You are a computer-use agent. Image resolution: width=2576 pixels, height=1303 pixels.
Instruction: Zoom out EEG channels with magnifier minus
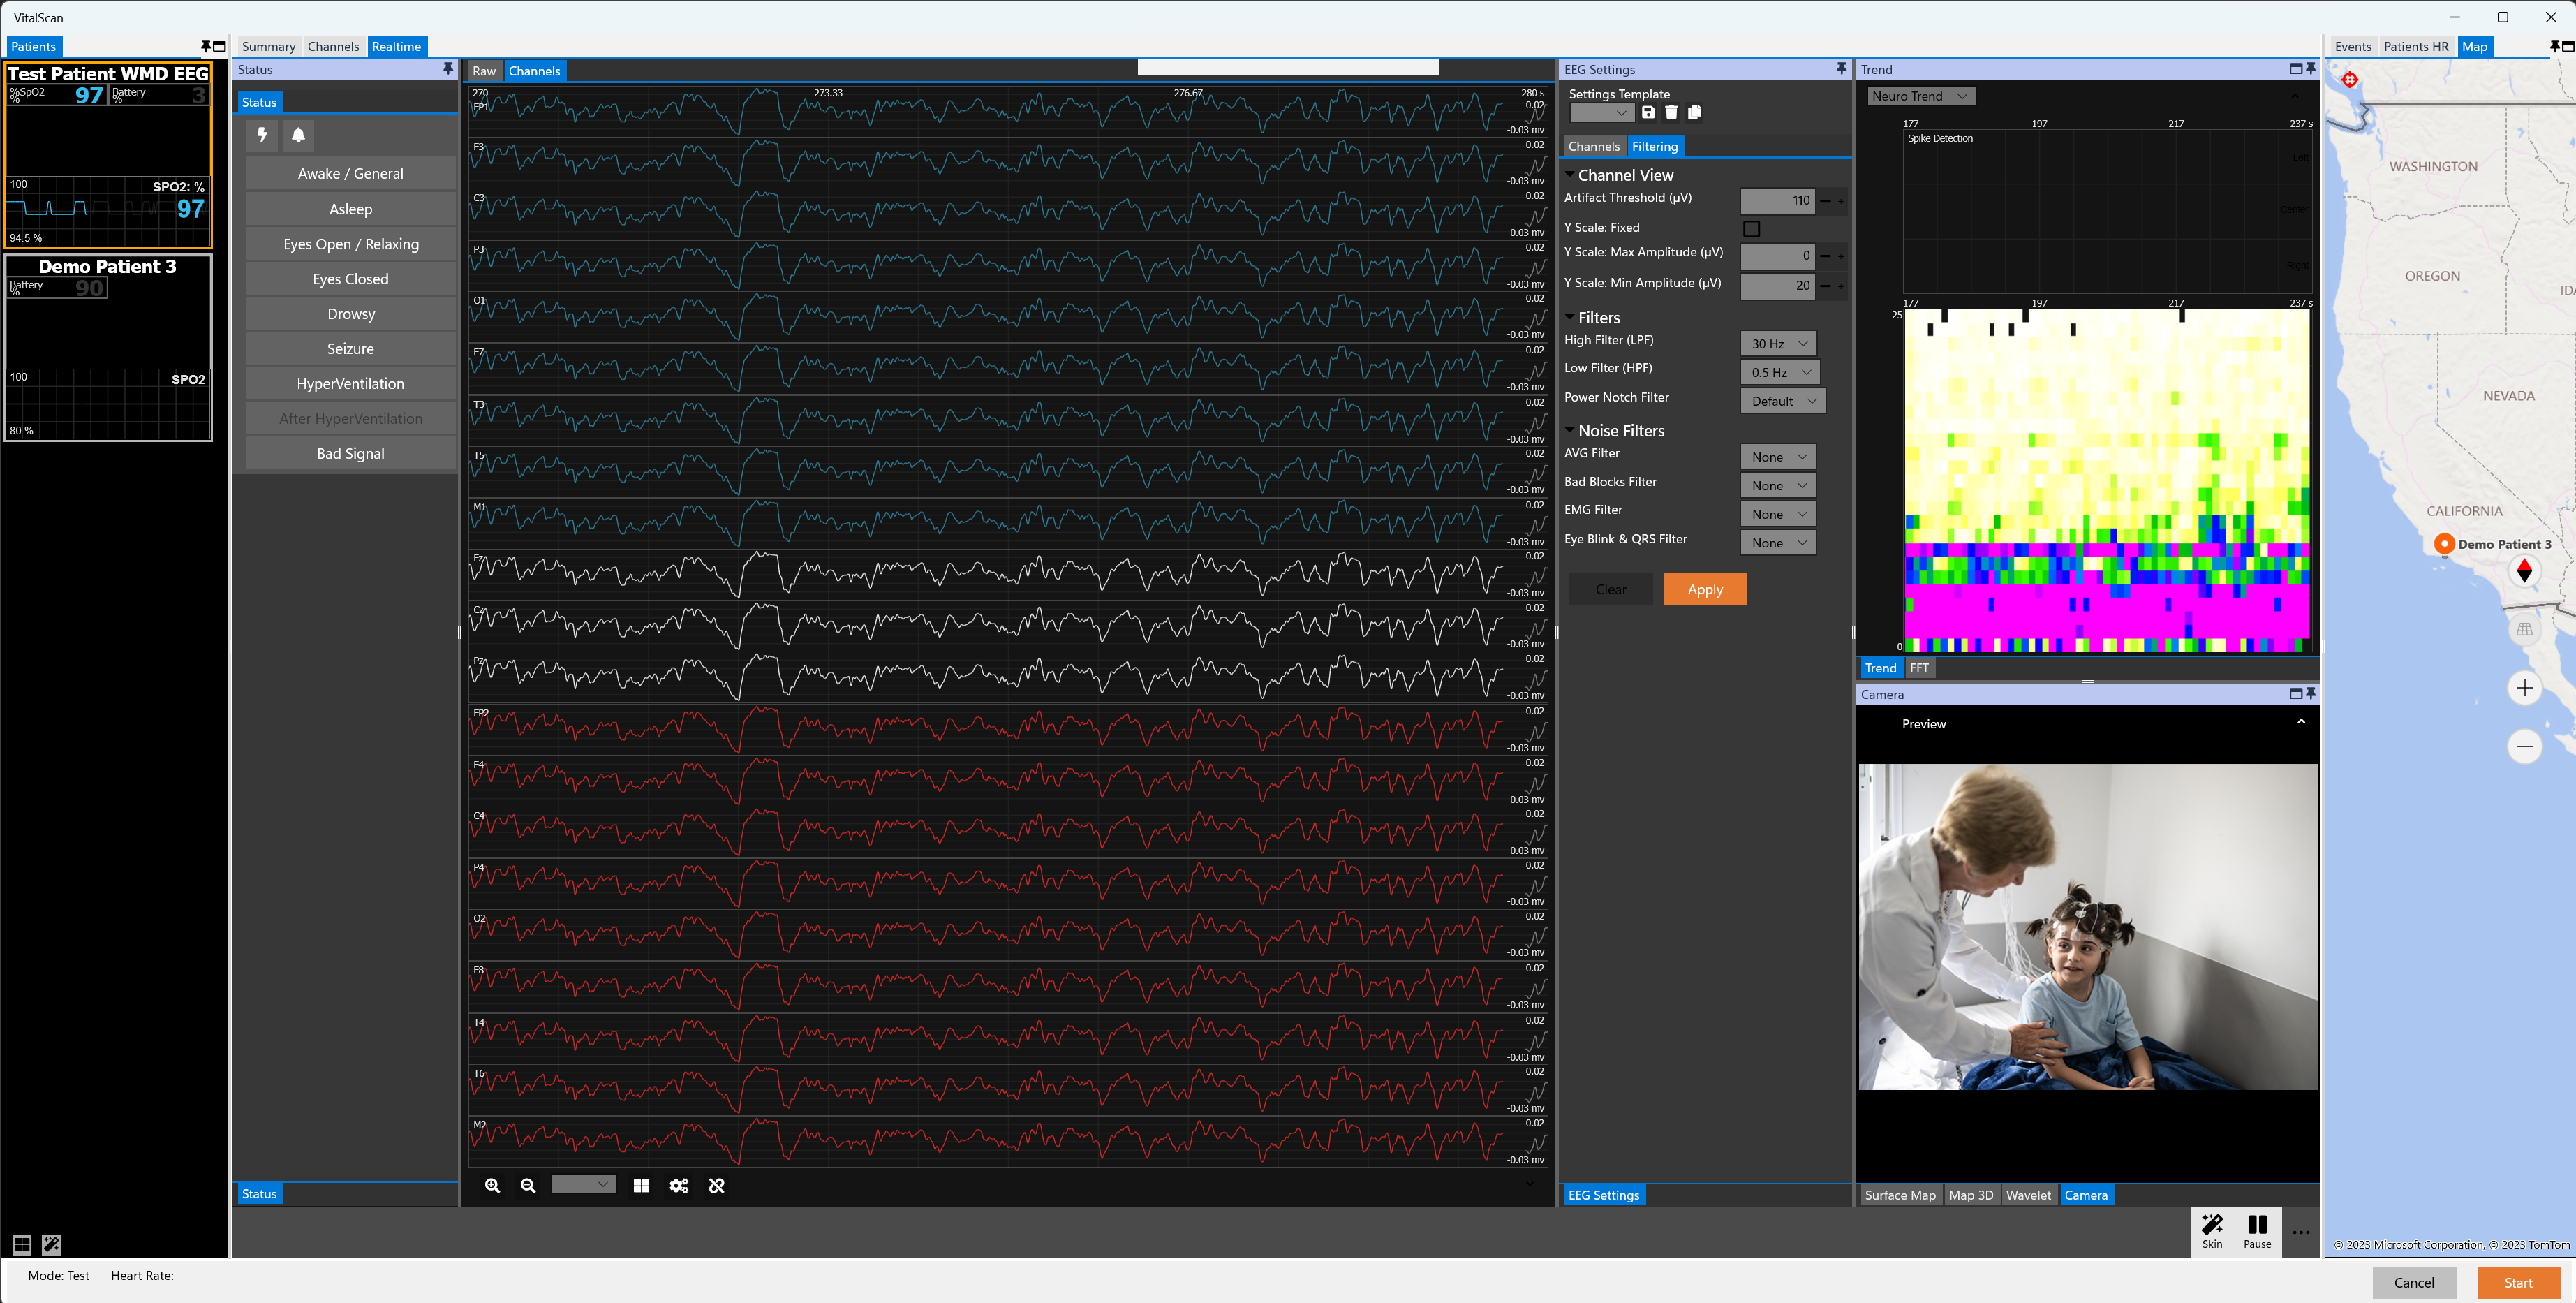pos(528,1186)
